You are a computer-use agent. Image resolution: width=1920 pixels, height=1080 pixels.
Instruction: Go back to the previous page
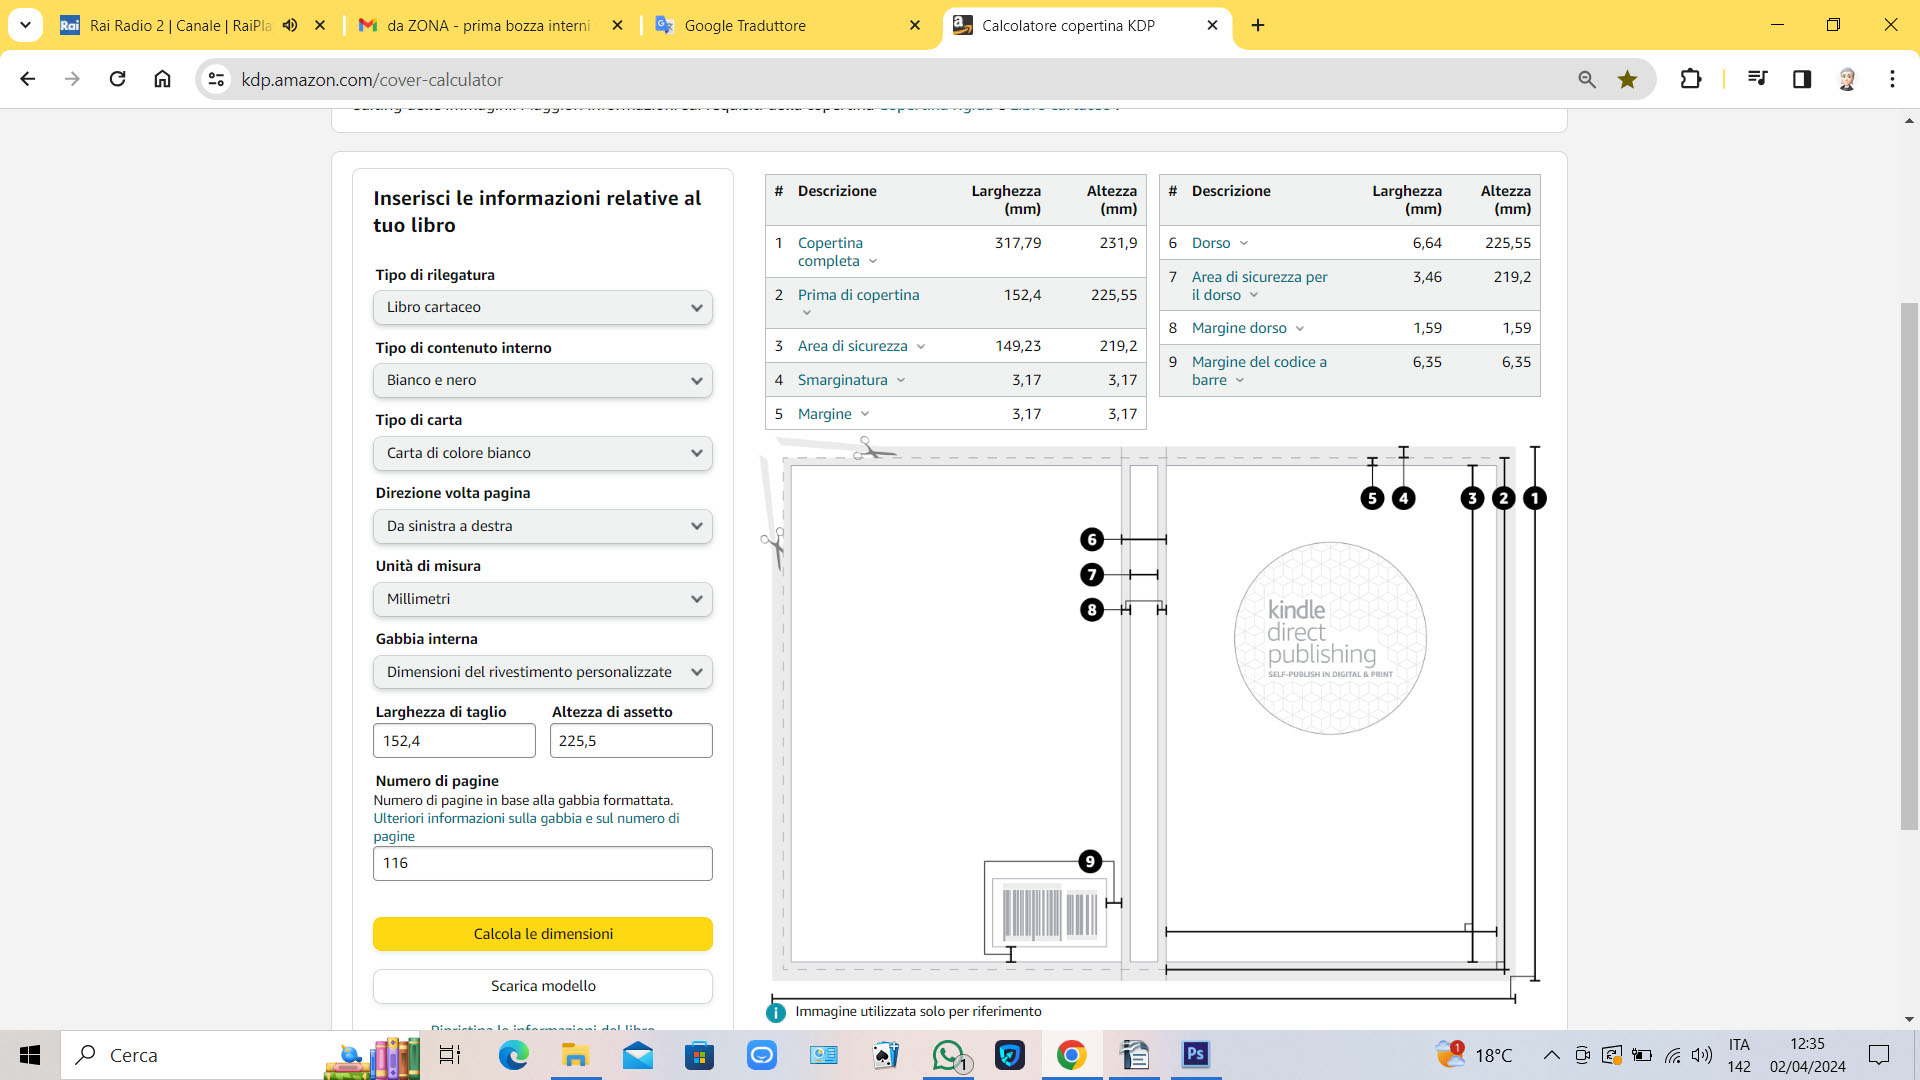pos(28,79)
